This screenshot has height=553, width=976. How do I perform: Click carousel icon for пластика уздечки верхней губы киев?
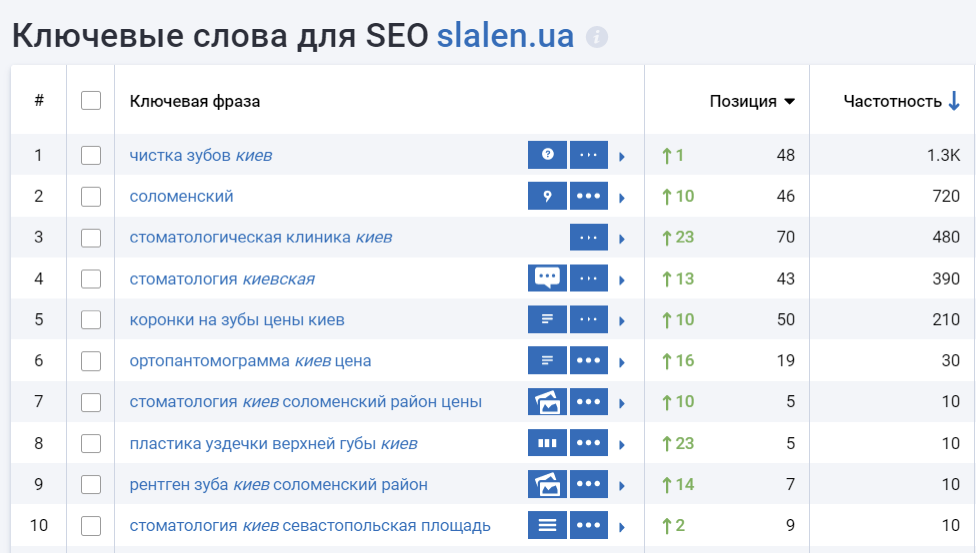[x=547, y=443]
